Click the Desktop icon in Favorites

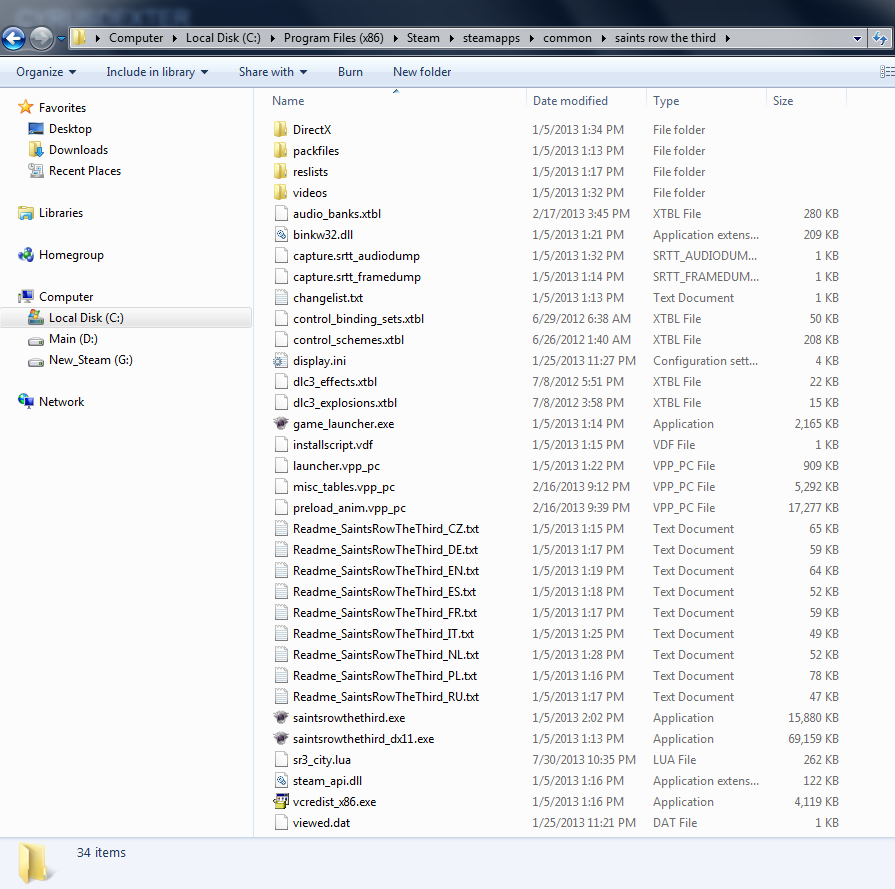(36, 128)
